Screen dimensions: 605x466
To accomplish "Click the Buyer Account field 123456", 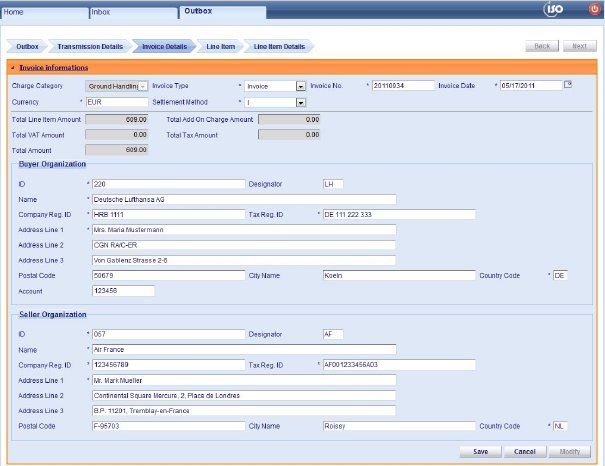I will (x=123, y=291).
